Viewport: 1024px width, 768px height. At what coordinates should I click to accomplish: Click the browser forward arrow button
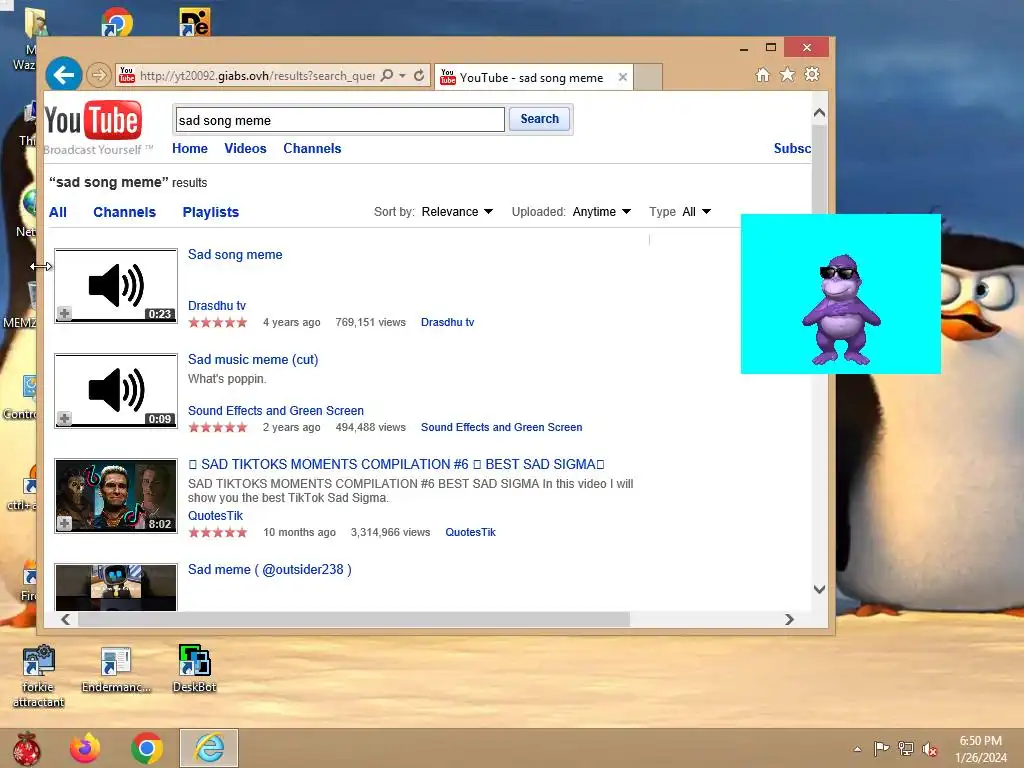[99, 75]
